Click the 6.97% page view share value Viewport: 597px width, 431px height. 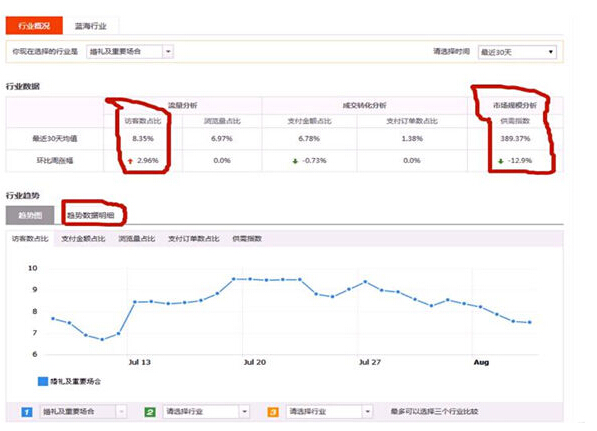tap(222, 139)
